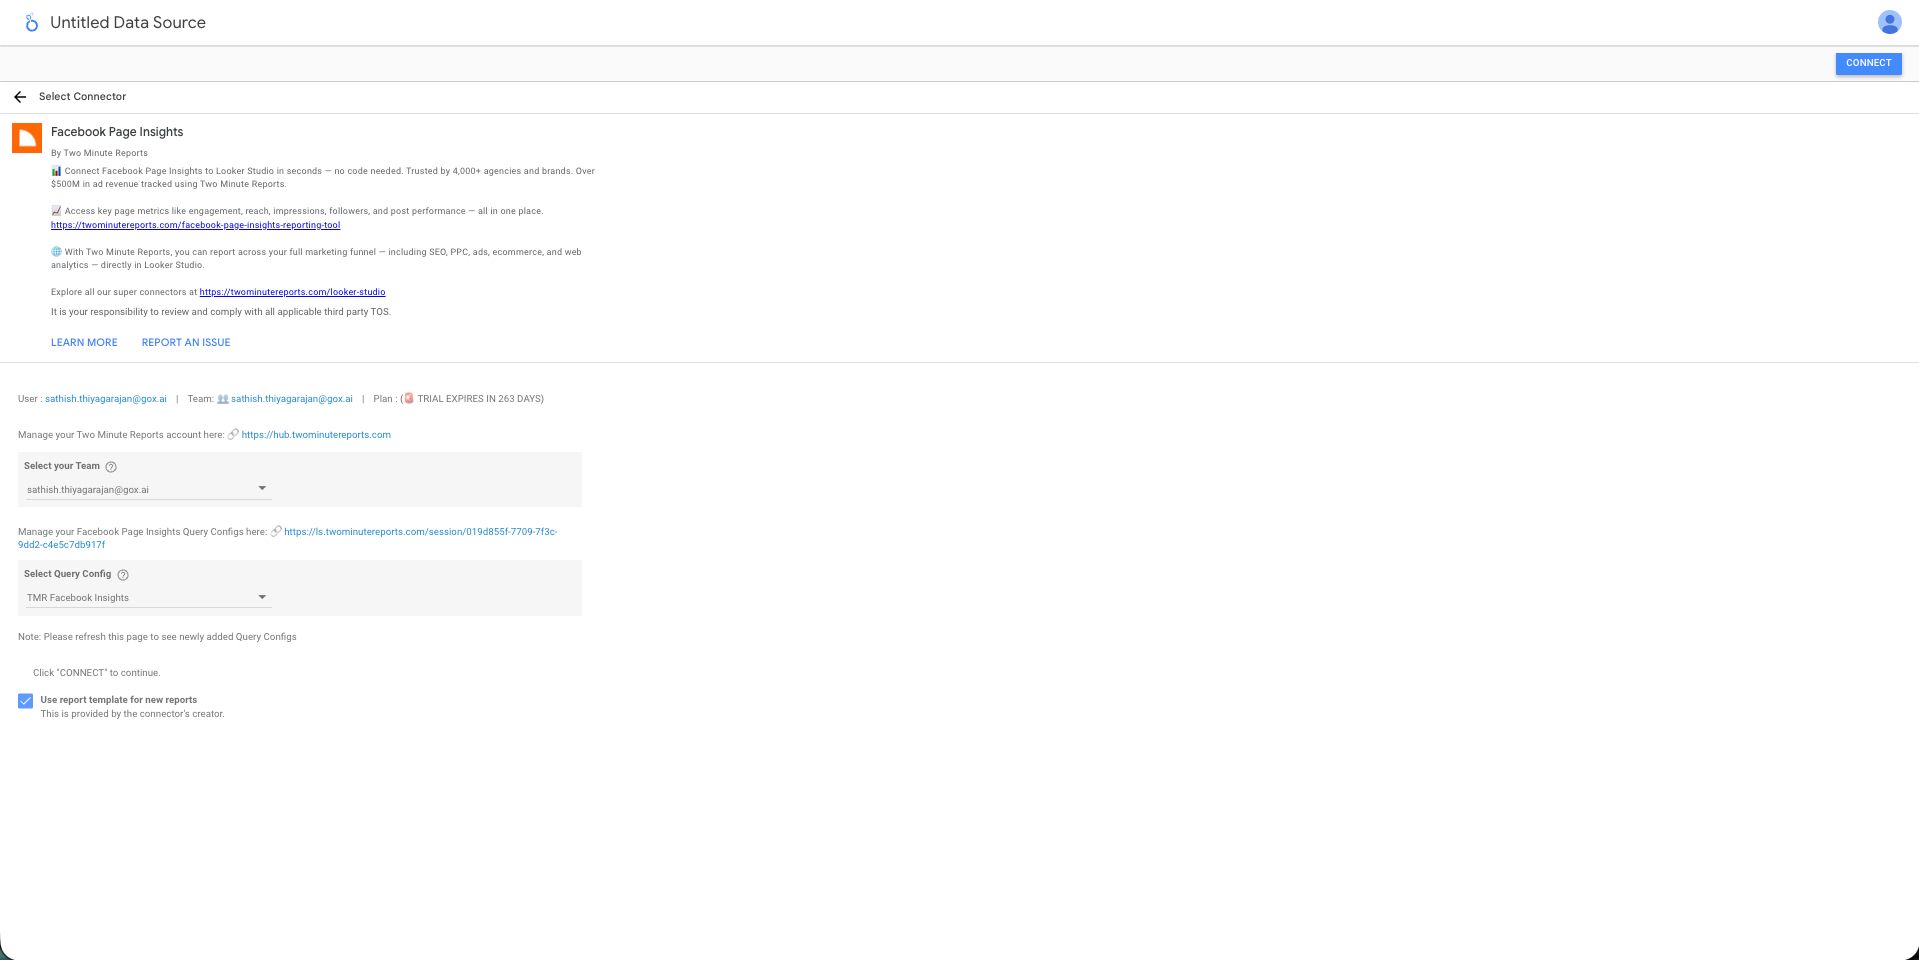Open the Query Configs session link

coord(420,531)
